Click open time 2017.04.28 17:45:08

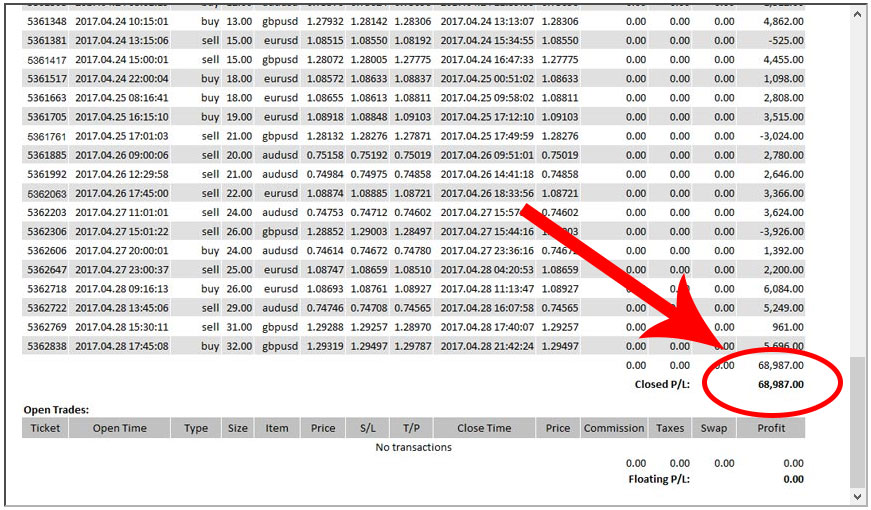coord(122,346)
